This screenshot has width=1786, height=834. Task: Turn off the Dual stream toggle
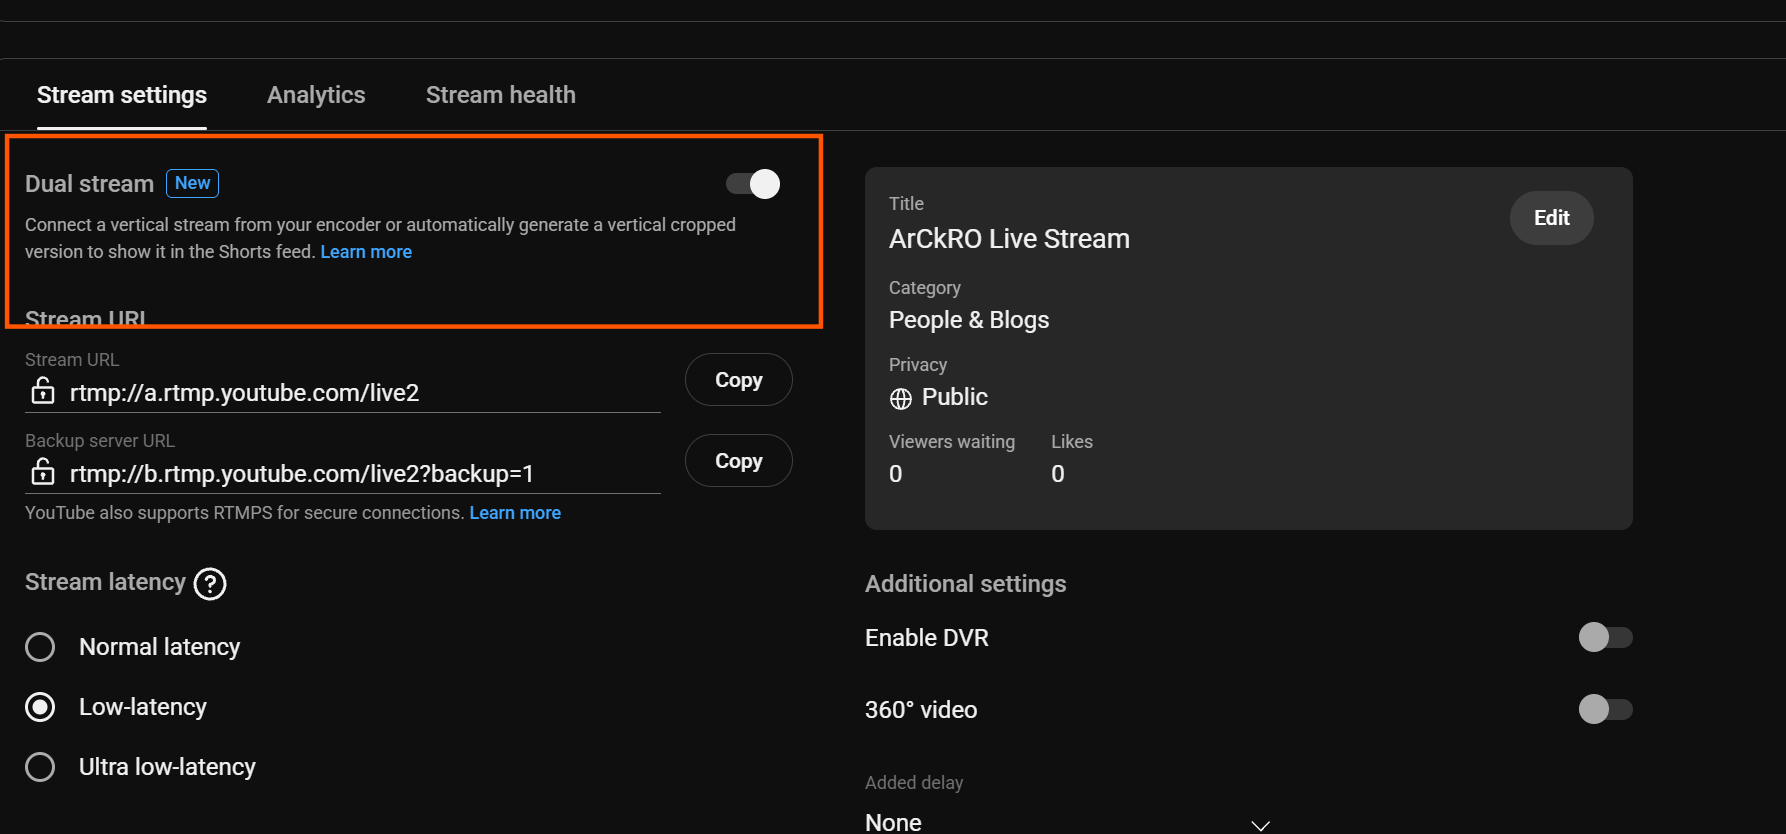(x=753, y=184)
